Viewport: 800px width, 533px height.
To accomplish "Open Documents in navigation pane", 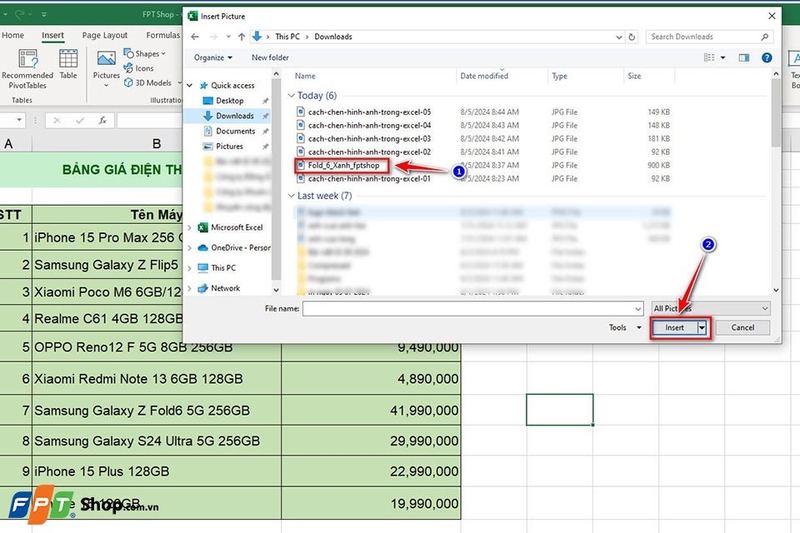I will pos(235,131).
